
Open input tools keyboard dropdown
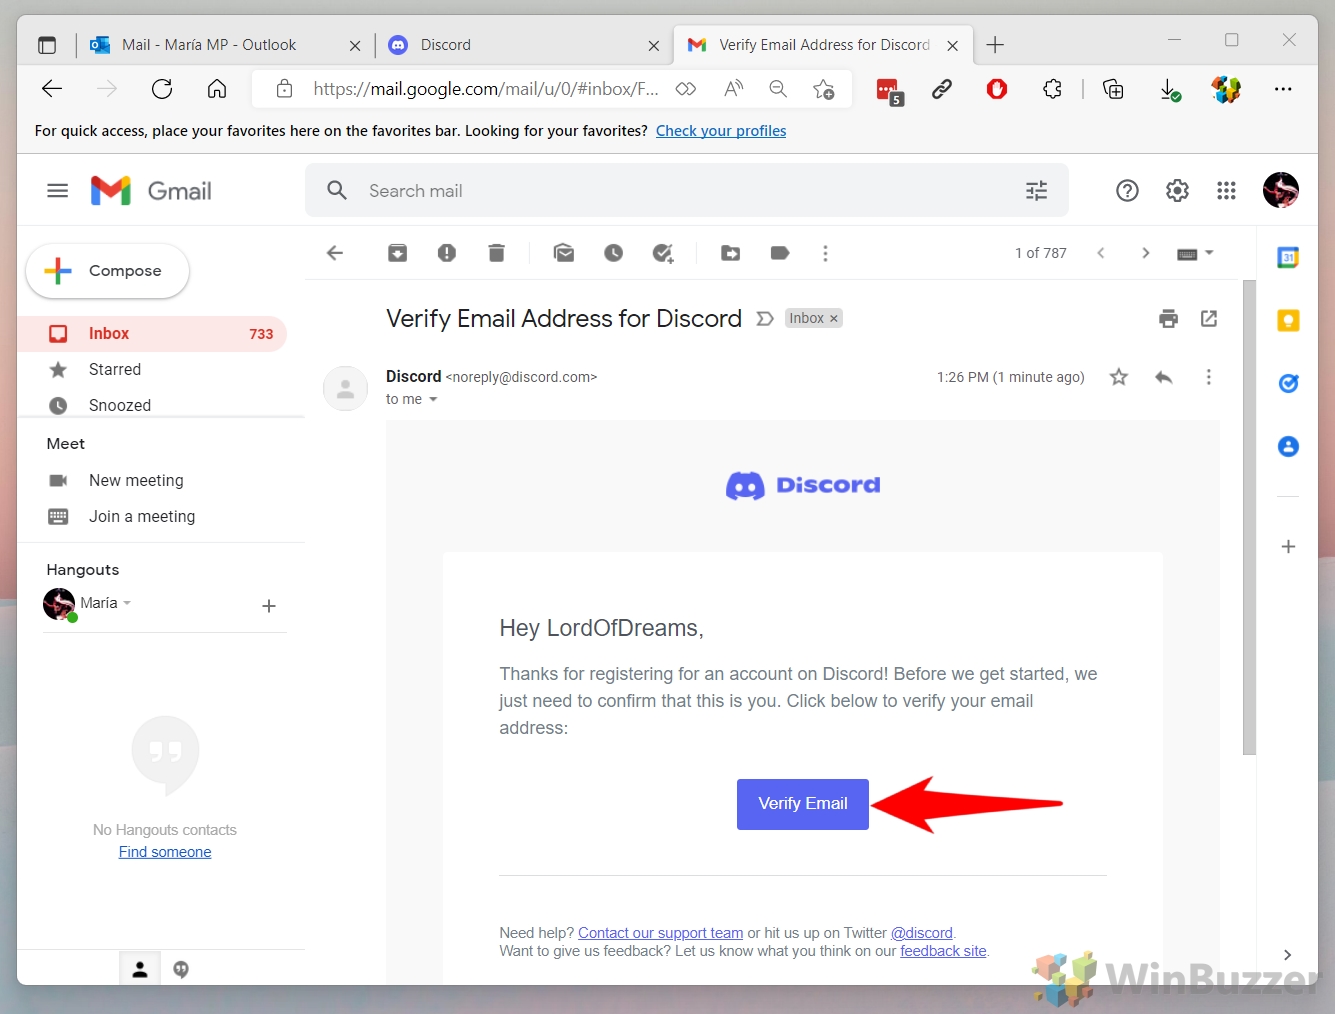1195,253
